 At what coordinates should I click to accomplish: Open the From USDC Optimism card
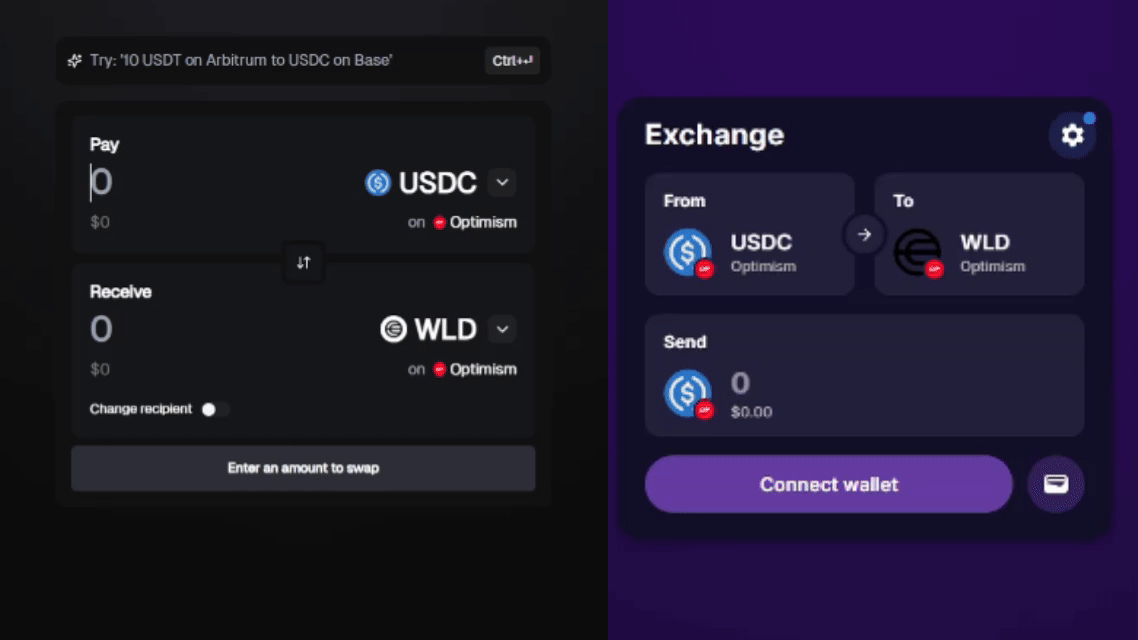(749, 234)
